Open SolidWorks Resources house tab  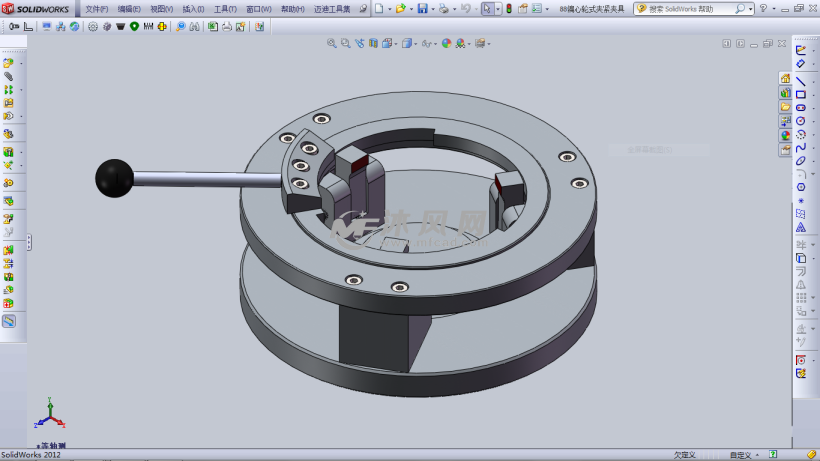785,78
